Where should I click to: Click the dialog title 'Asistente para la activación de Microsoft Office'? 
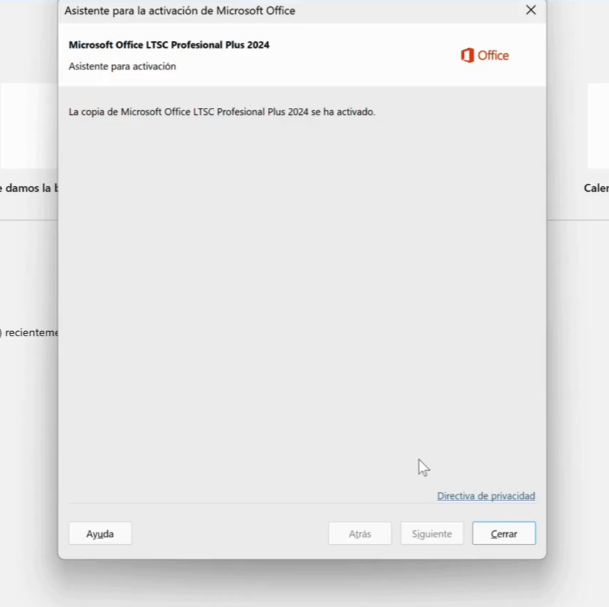180,10
